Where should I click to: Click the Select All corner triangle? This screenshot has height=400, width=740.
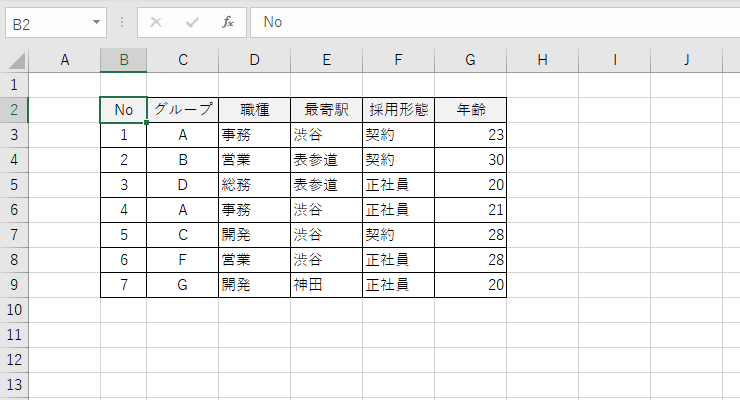pos(17,61)
